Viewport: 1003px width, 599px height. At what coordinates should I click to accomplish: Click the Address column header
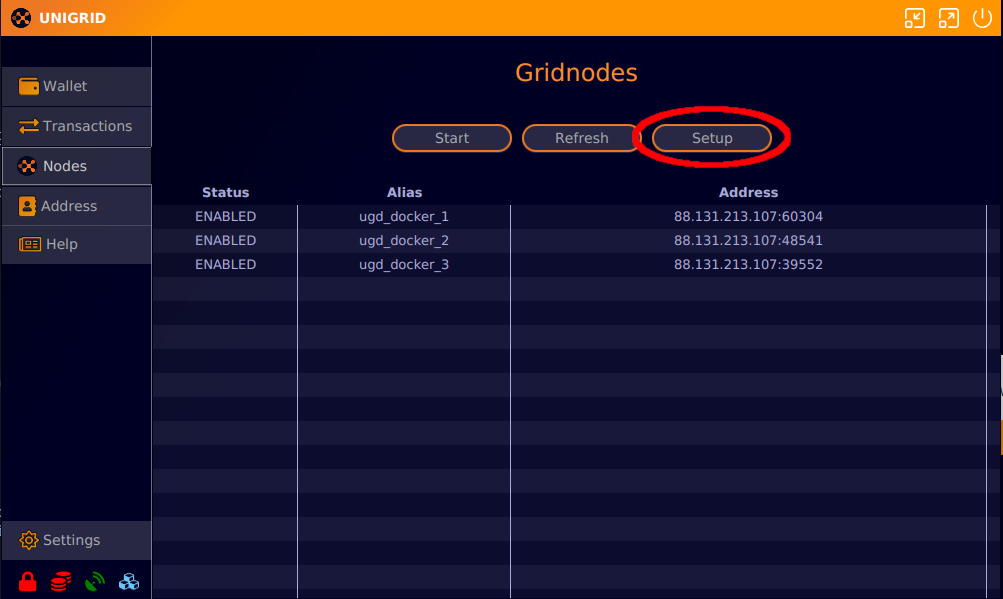[748, 193]
